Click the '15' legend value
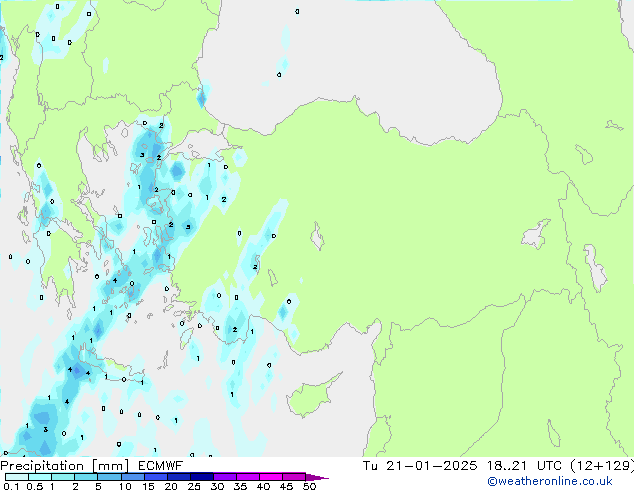The width and height of the screenshot is (634, 490). [148, 486]
